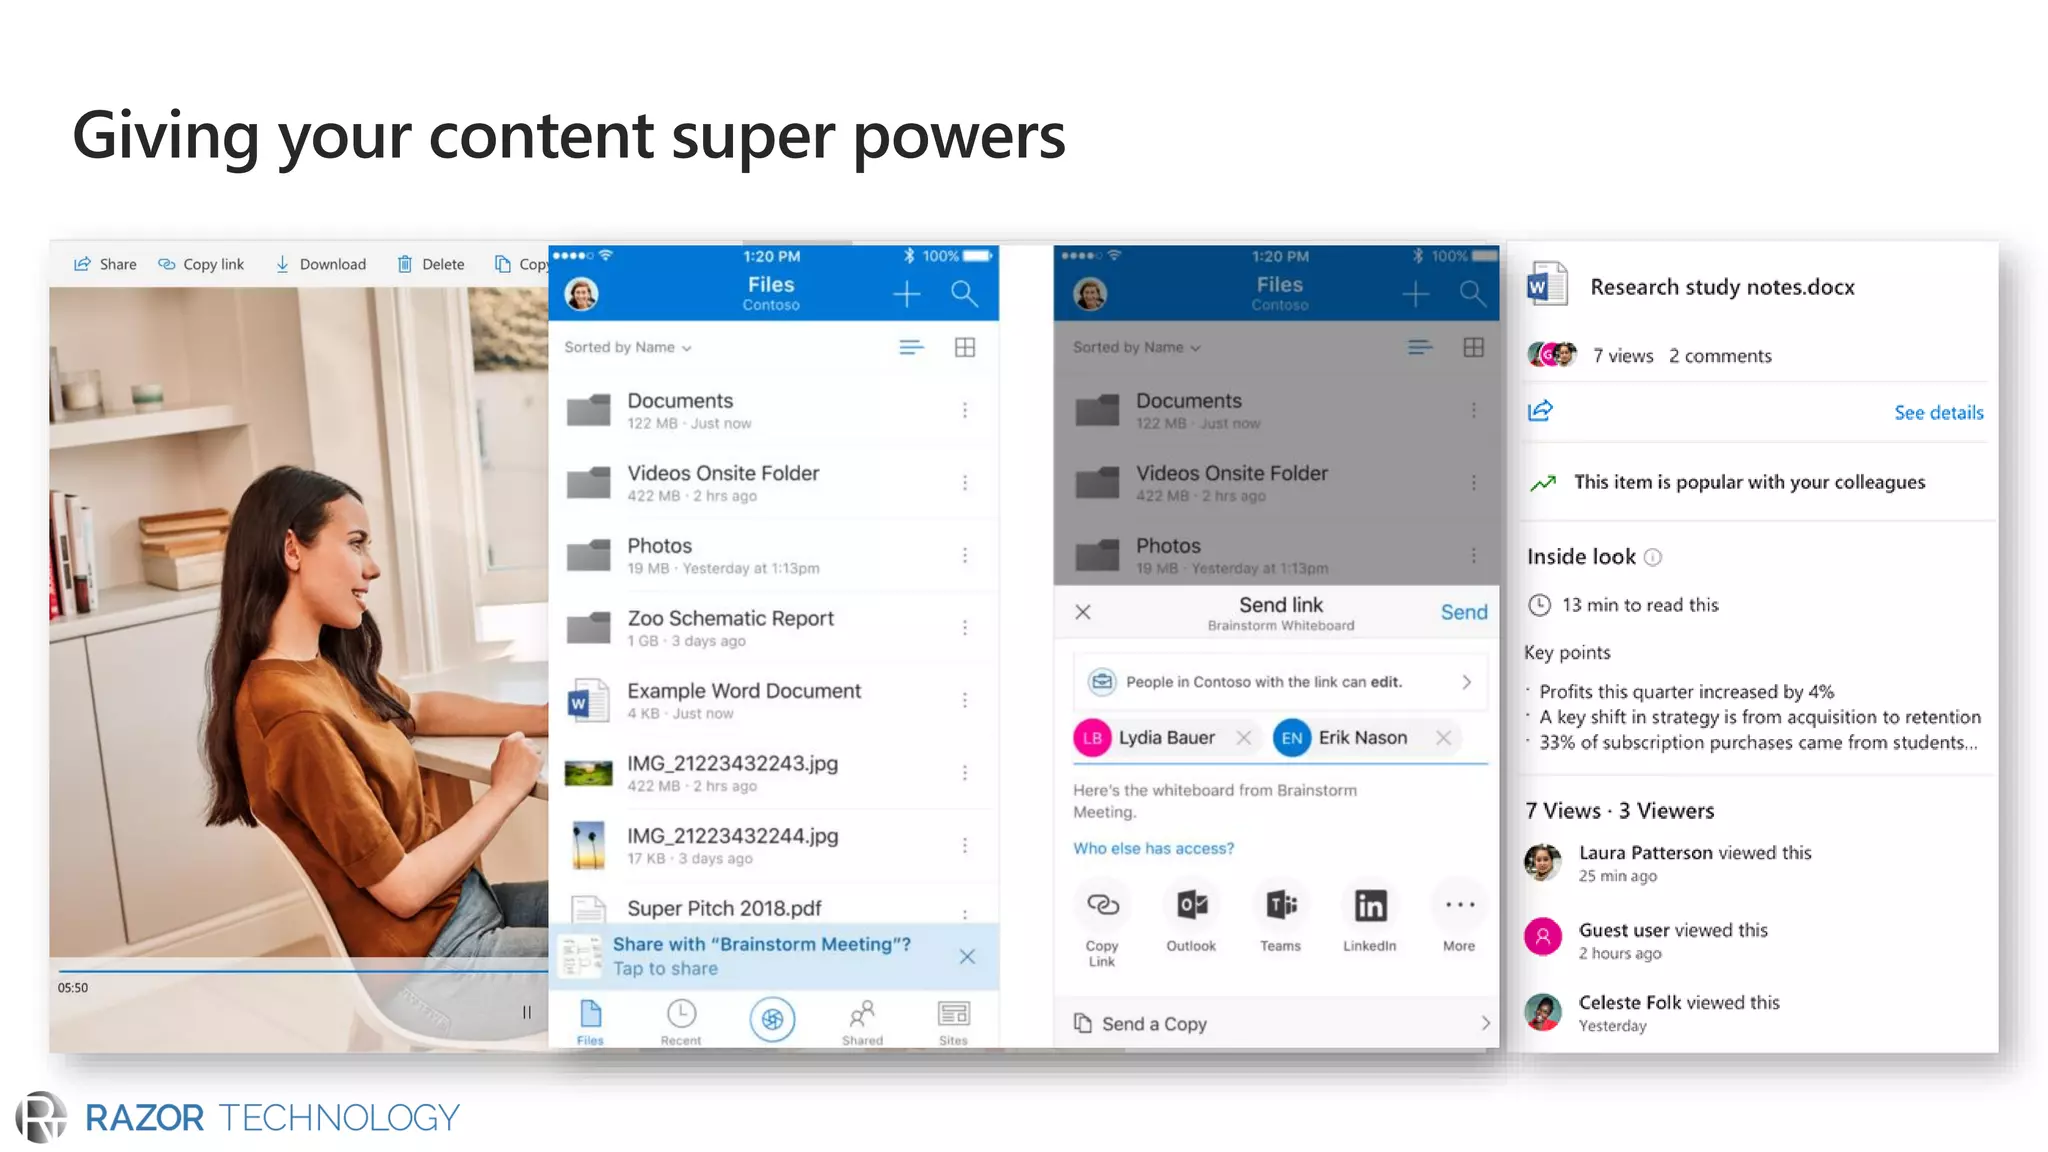Click the See details link

click(1938, 412)
